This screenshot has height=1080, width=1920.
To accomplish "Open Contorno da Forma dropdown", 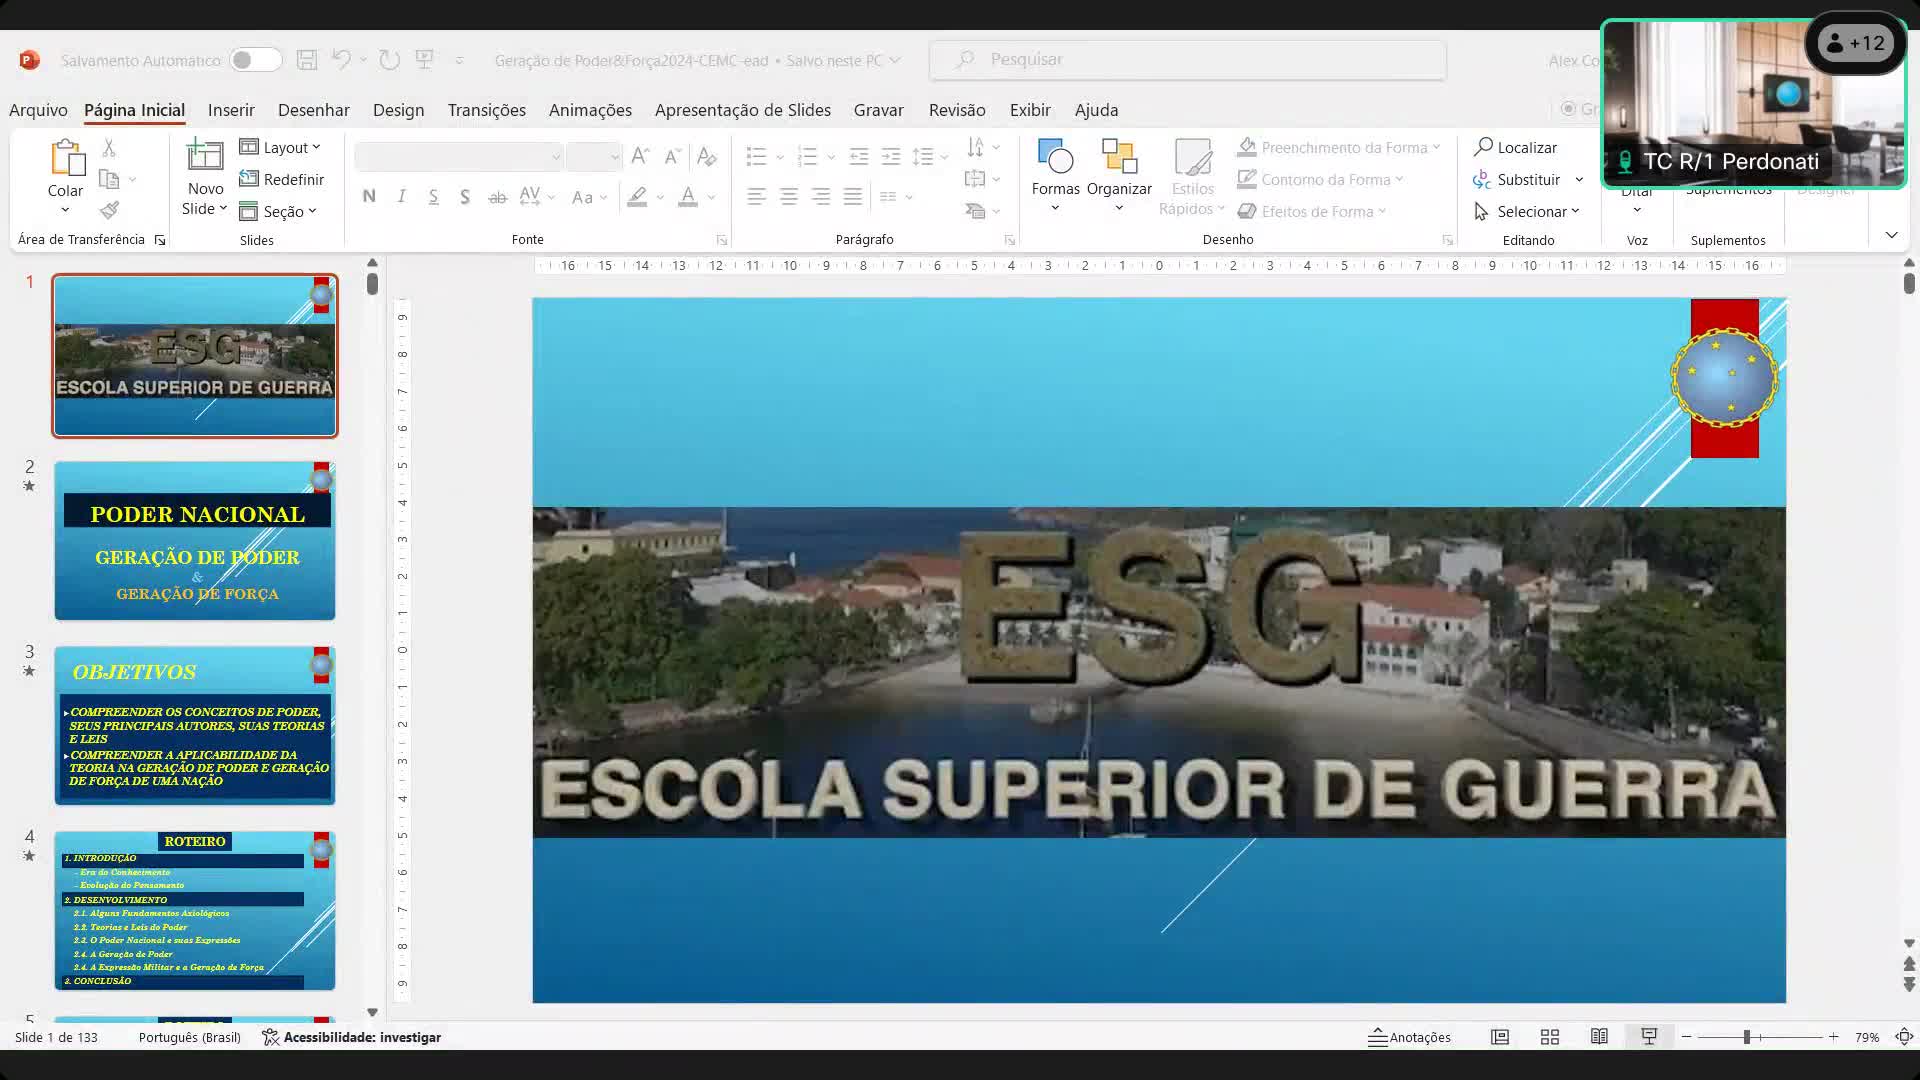I will [x=1320, y=179].
